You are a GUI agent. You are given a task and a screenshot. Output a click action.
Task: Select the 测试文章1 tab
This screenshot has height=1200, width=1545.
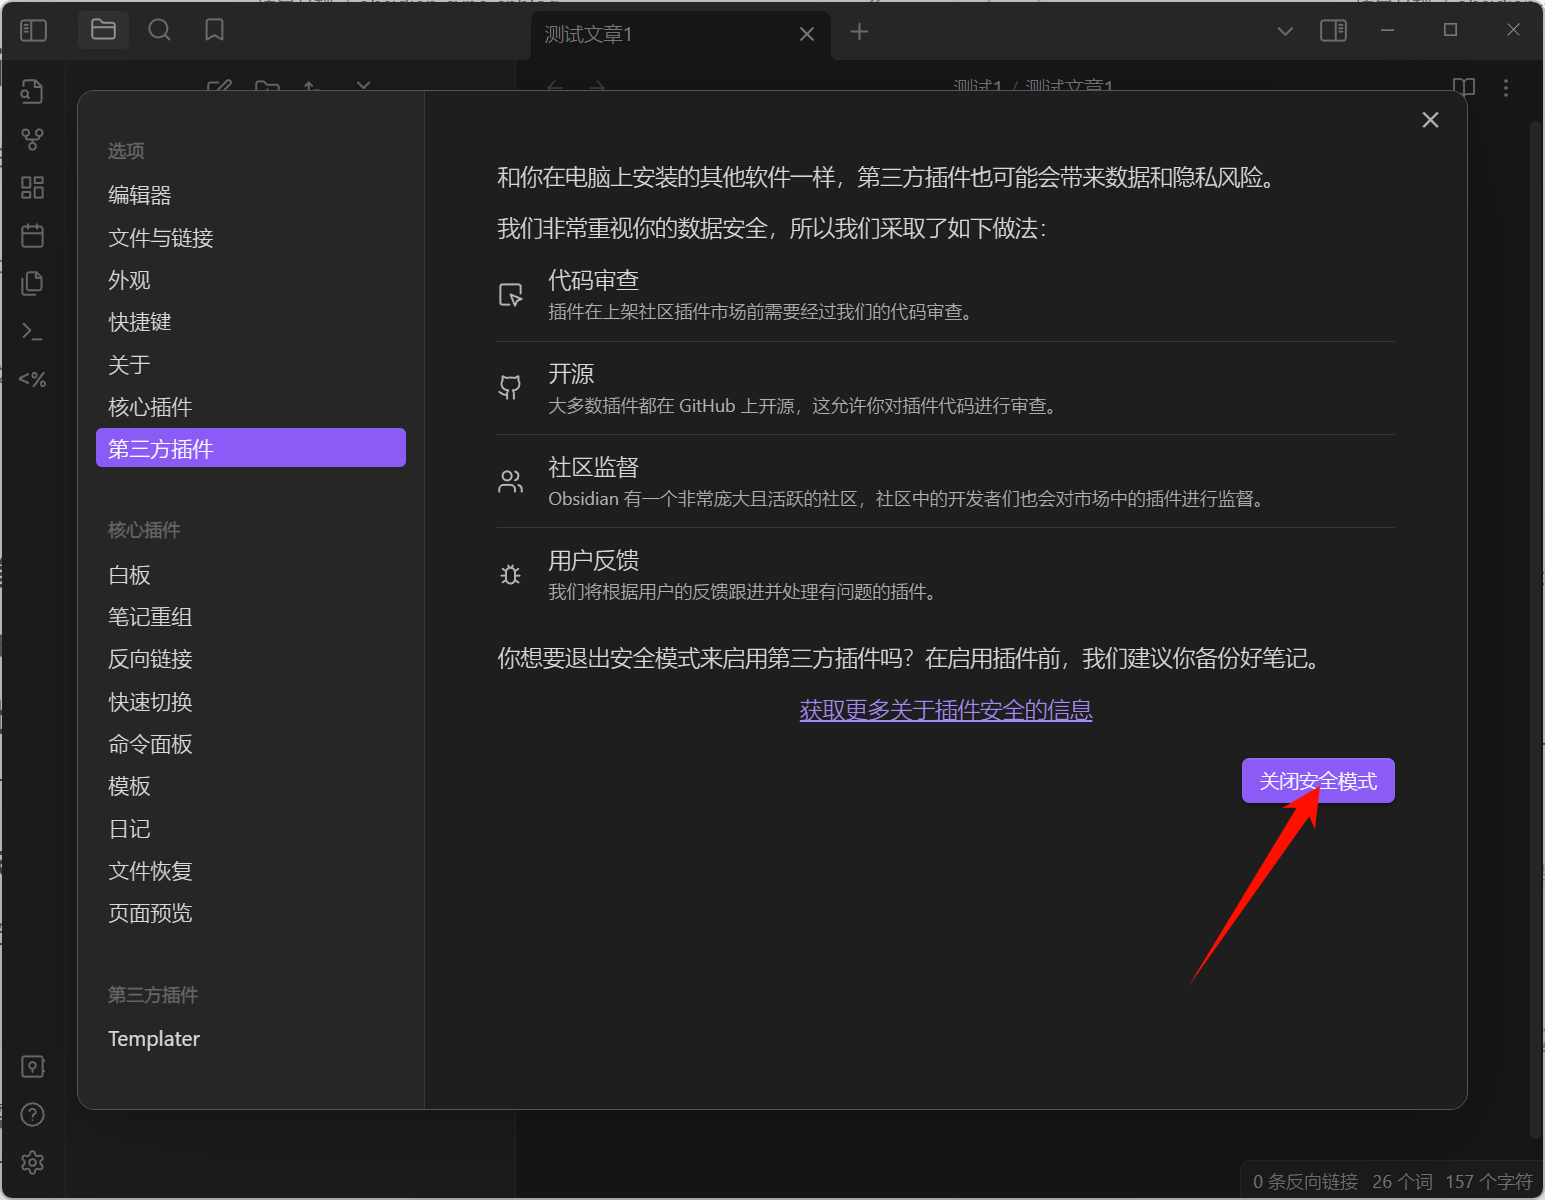pos(681,34)
